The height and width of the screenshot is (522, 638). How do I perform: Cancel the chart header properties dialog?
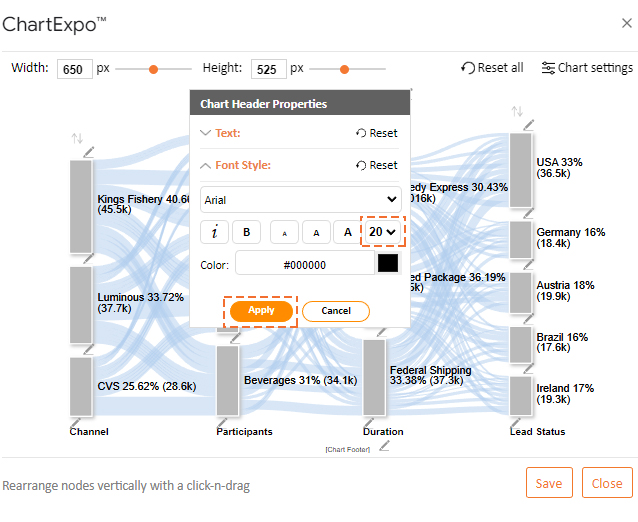tap(336, 311)
